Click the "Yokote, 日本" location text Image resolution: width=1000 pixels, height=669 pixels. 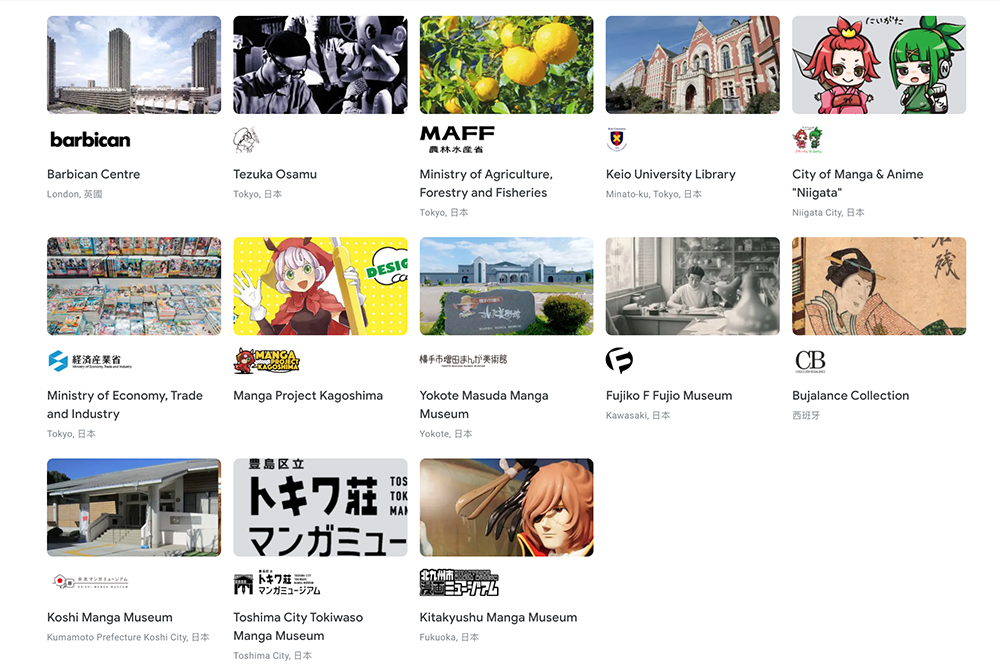[x=446, y=434]
